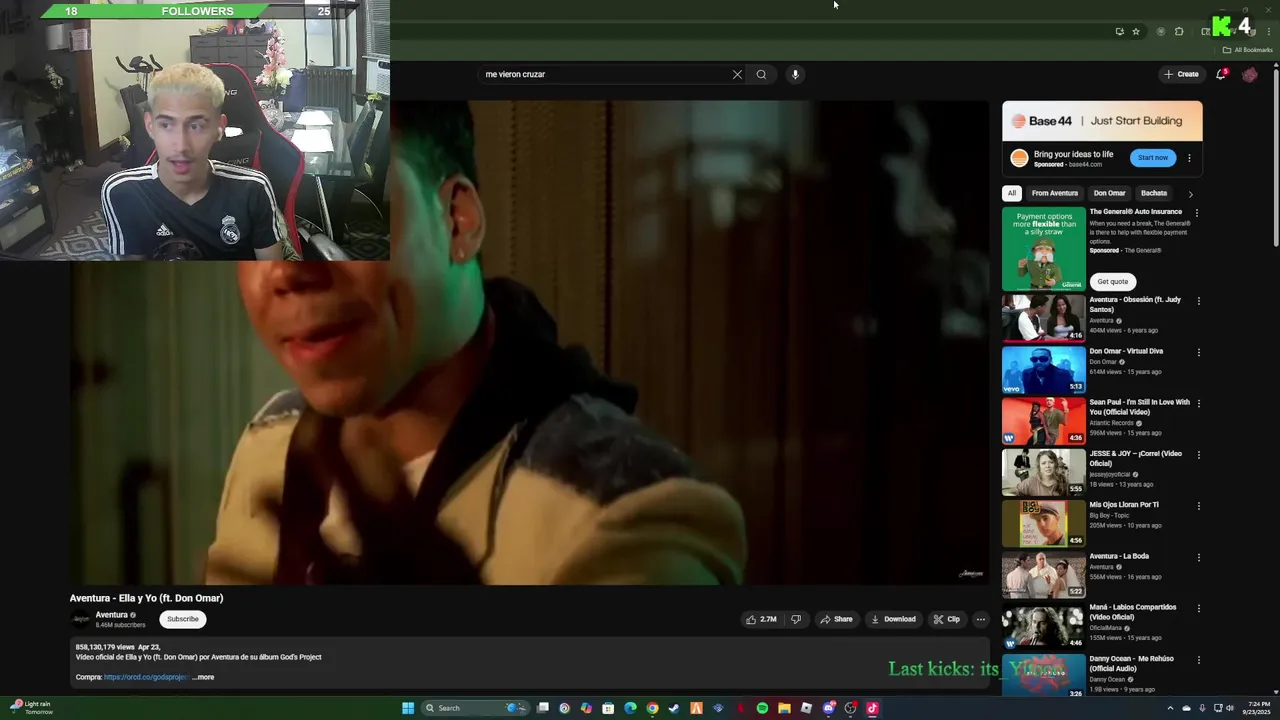Open menu for Obsesión video
The height and width of the screenshot is (720, 1280).
[1199, 301]
